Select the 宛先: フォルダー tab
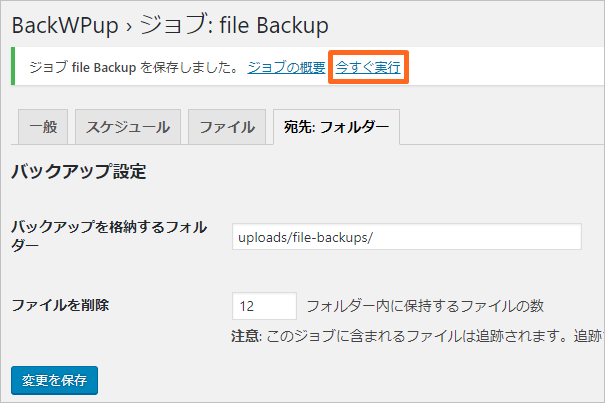Viewport: 605px width, 403px height. click(x=336, y=127)
